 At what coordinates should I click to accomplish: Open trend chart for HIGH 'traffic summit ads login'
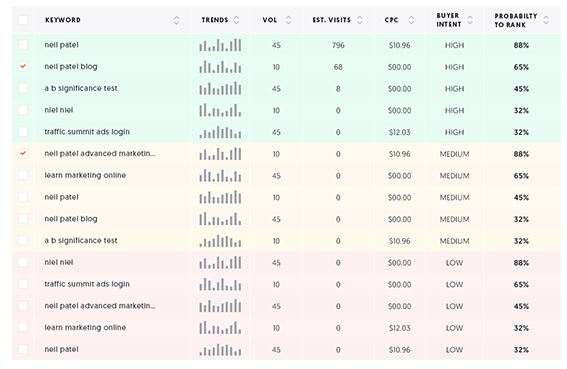[220, 132]
